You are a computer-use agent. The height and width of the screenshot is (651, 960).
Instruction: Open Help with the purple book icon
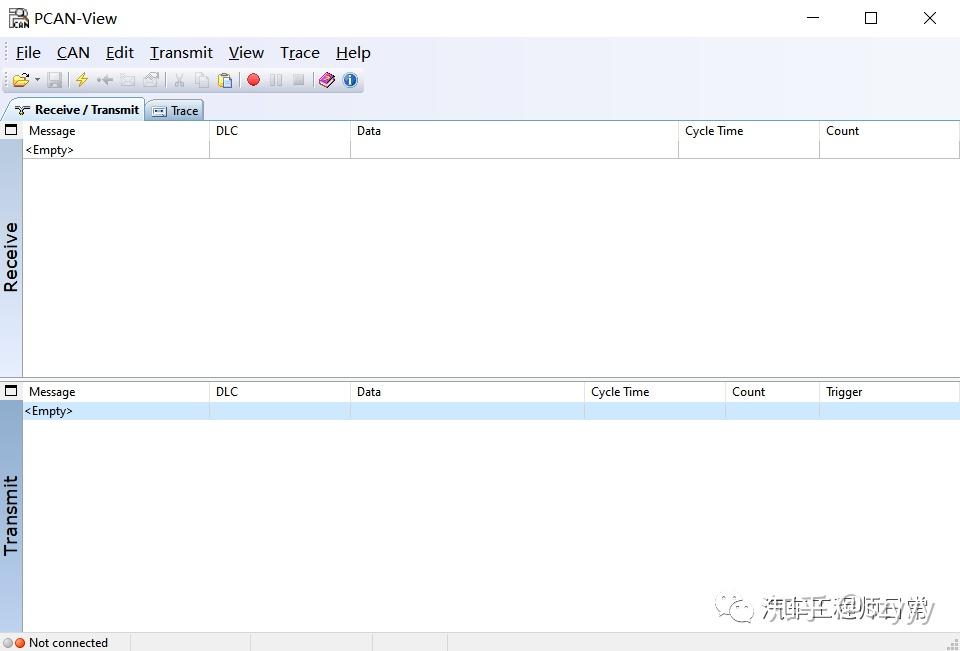coord(326,80)
